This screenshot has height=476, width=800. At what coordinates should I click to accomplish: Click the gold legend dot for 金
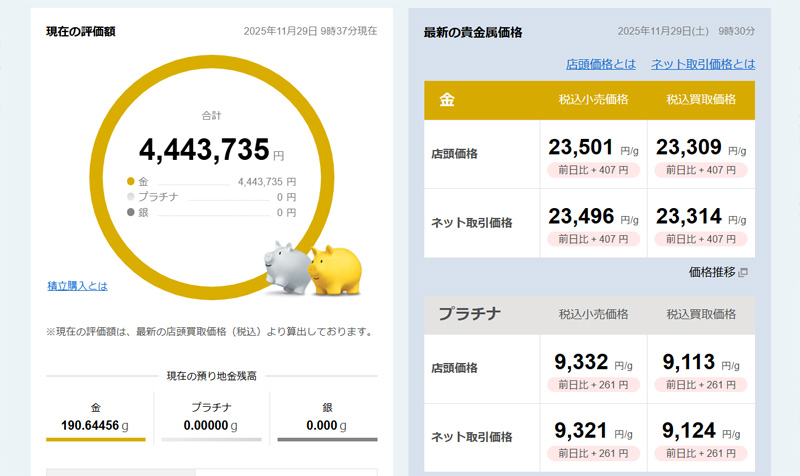tap(130, 182)
